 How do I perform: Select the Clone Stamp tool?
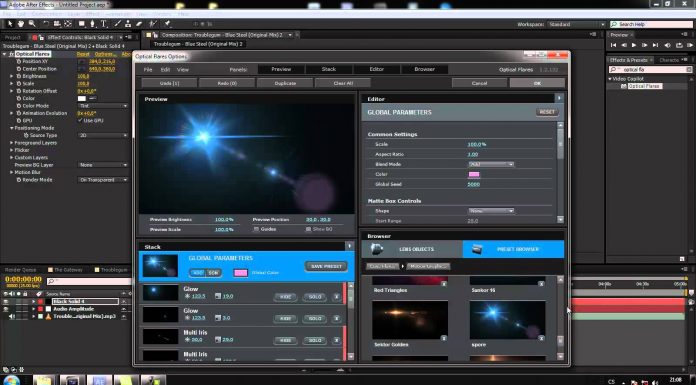pos(128,24)
